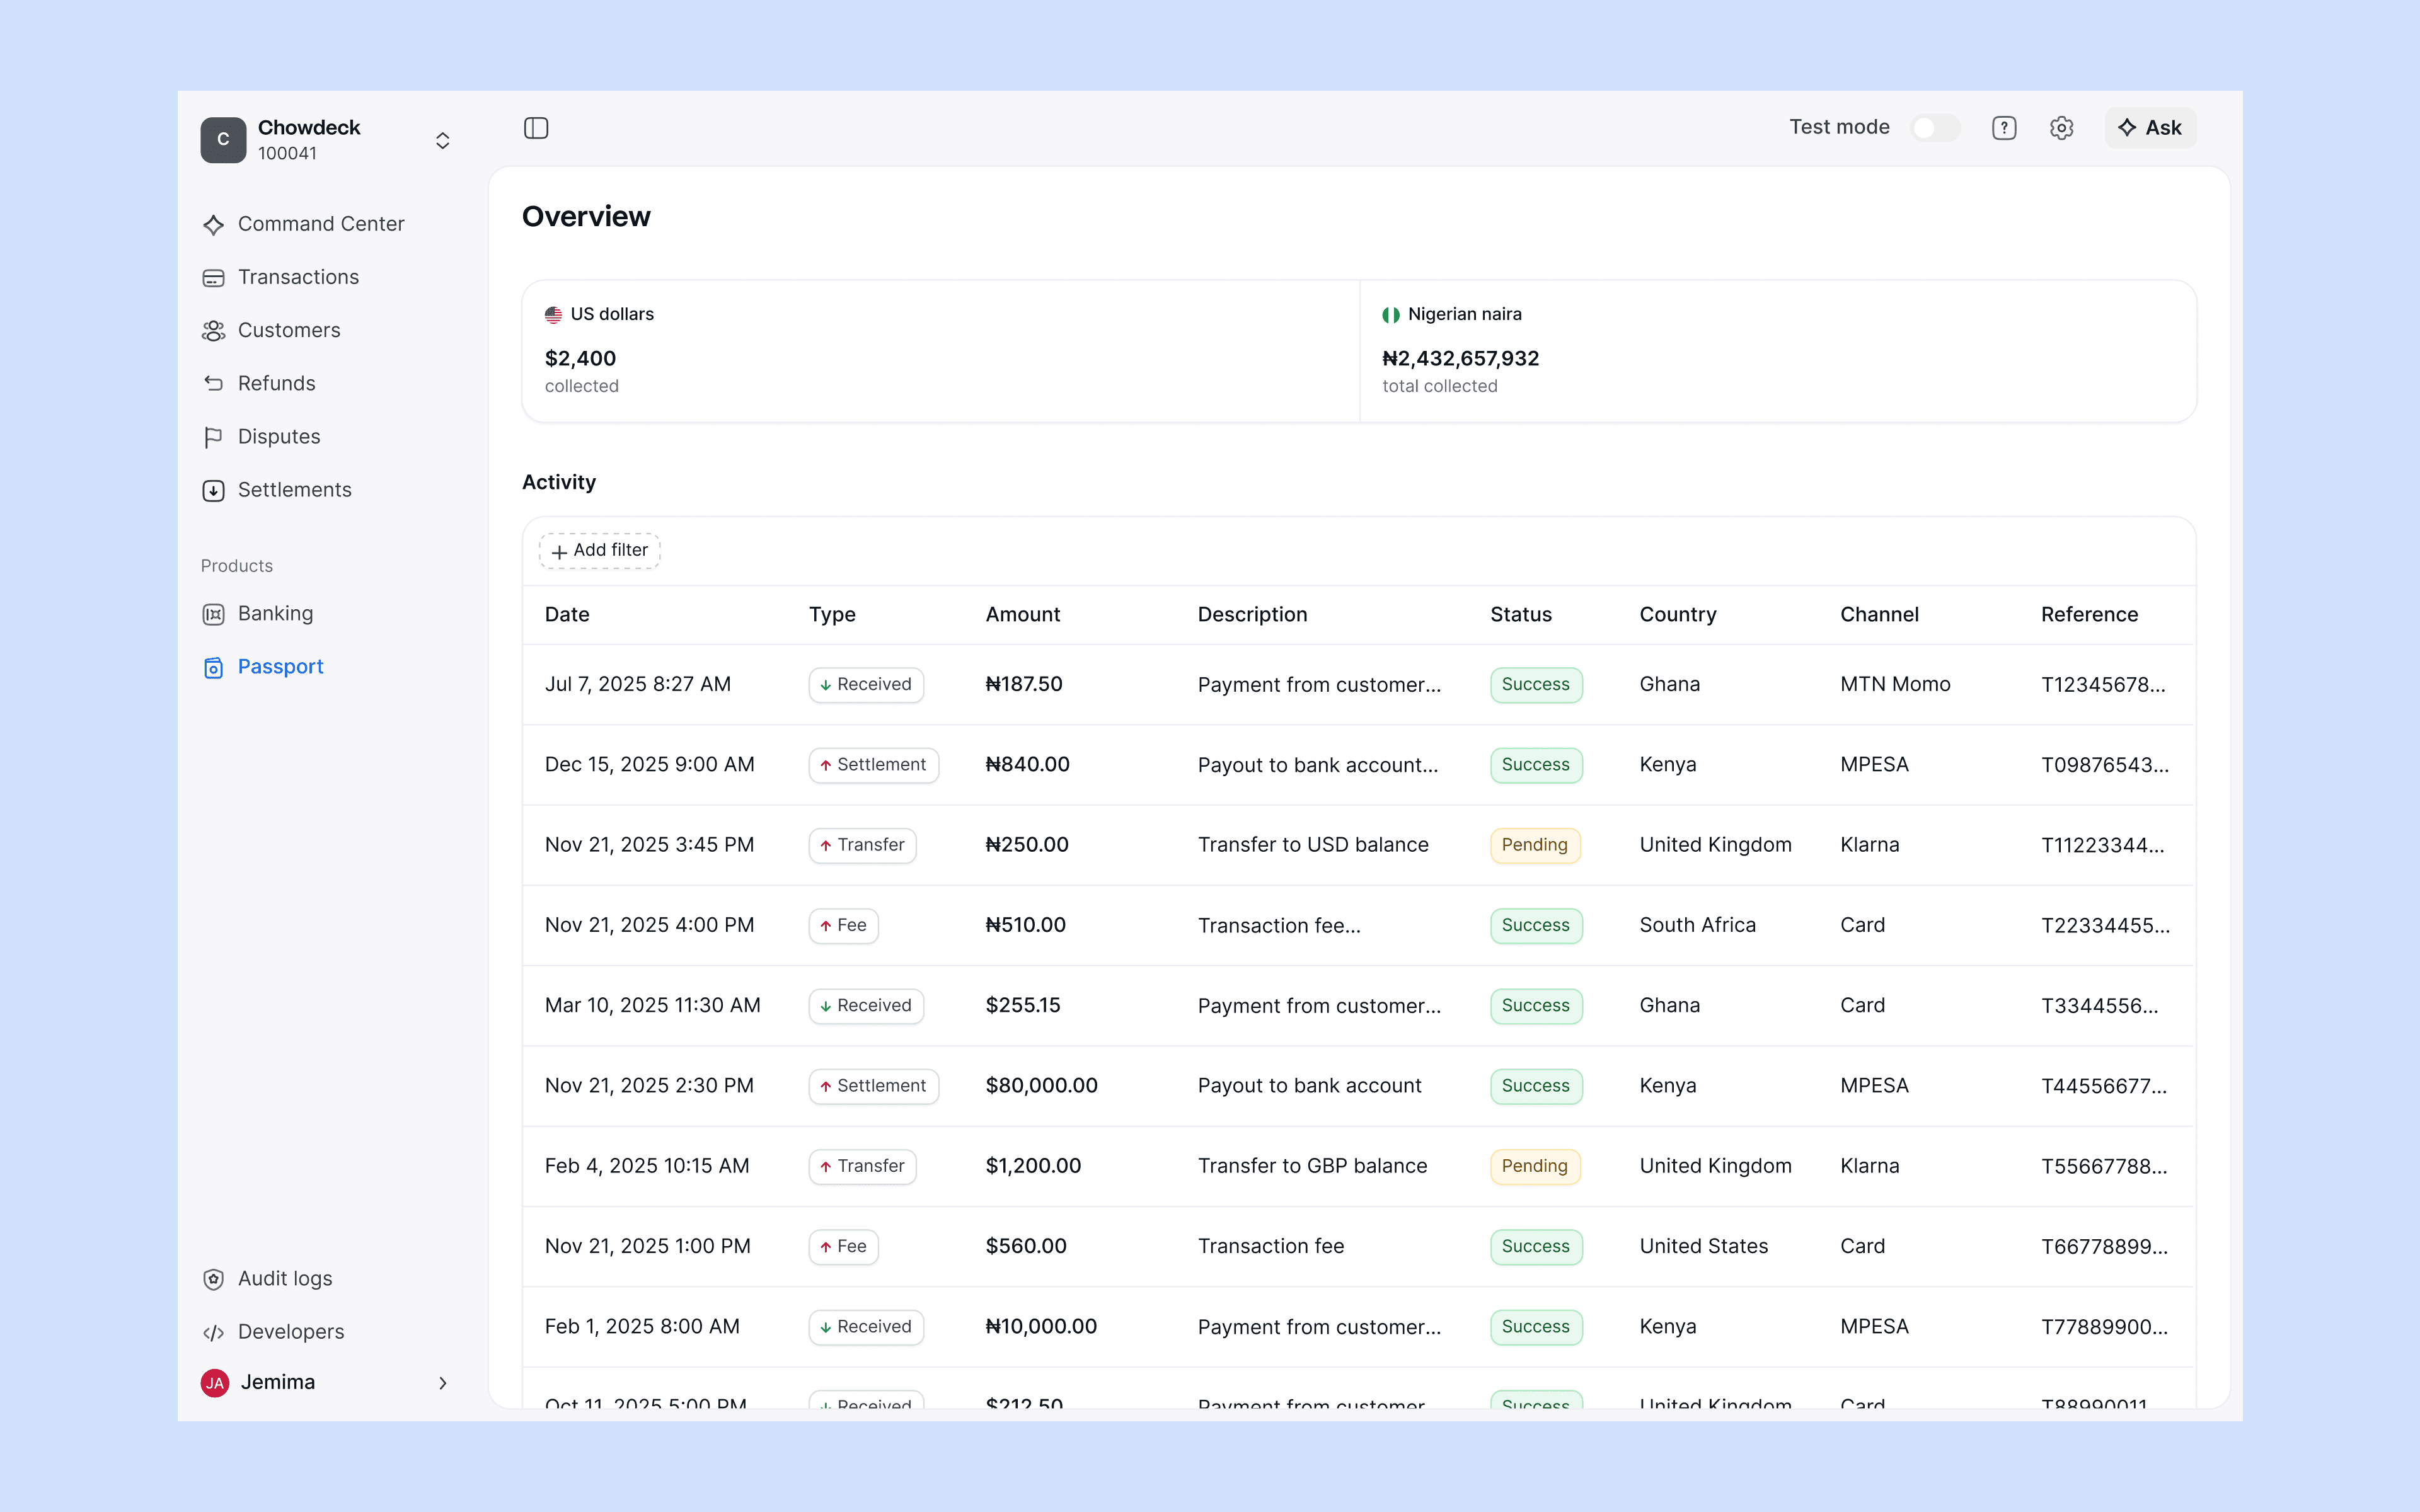Click the Settlements download icon

click(213, 491)
